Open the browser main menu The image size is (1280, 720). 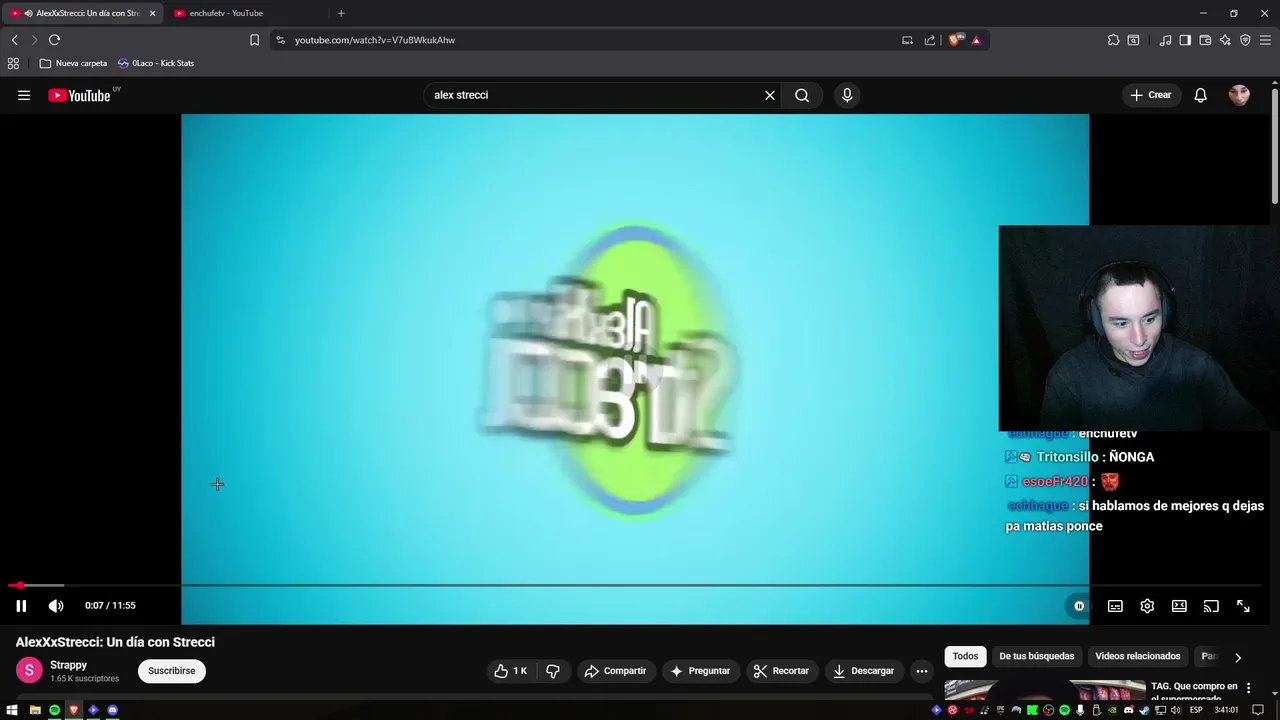[1265, 40]
